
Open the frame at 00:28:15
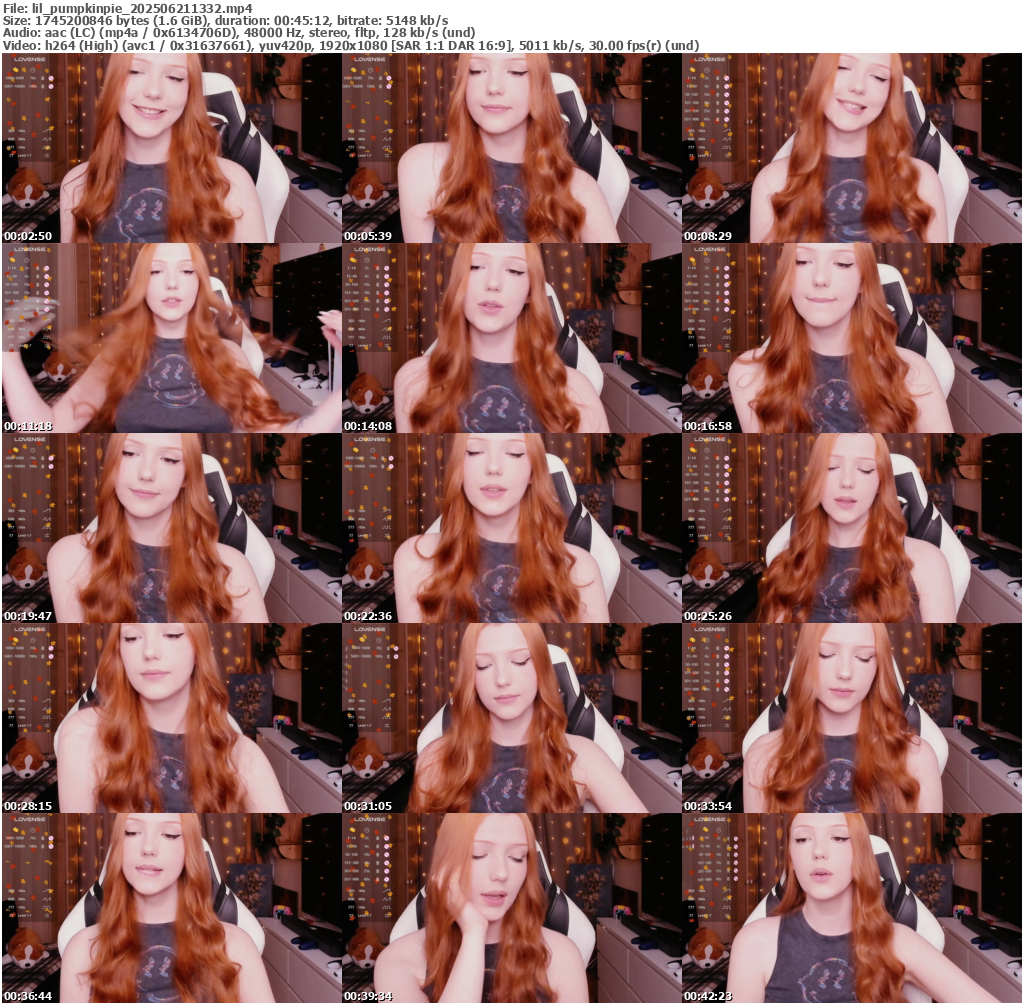(171, 718)
